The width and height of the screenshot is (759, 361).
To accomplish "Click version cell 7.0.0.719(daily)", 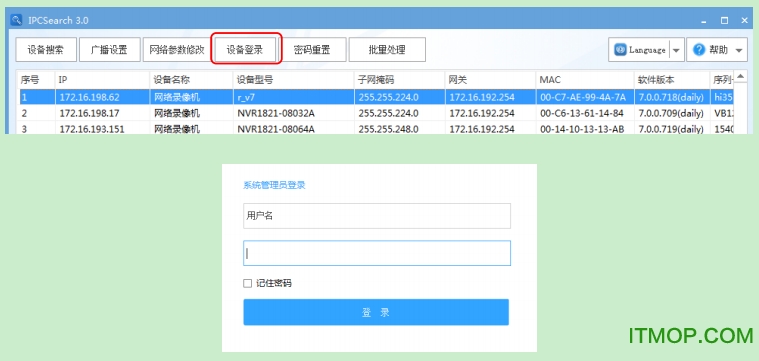I will point(670,129).
